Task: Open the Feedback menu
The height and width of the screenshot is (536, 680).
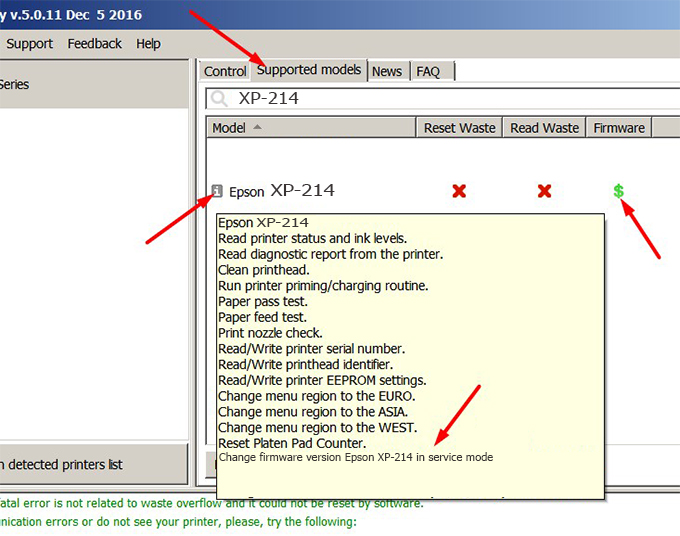Action: click(94, 44)
